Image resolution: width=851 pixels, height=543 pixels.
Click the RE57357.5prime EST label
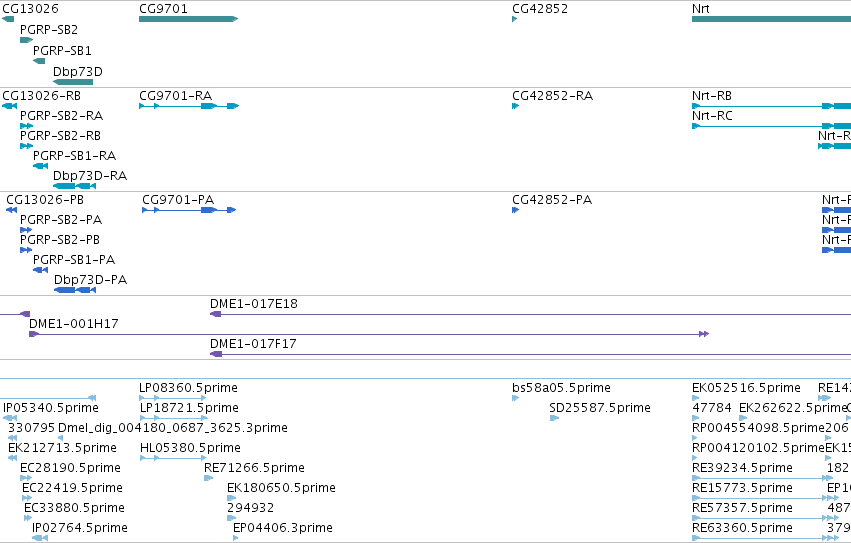click(x=742, y=509)
